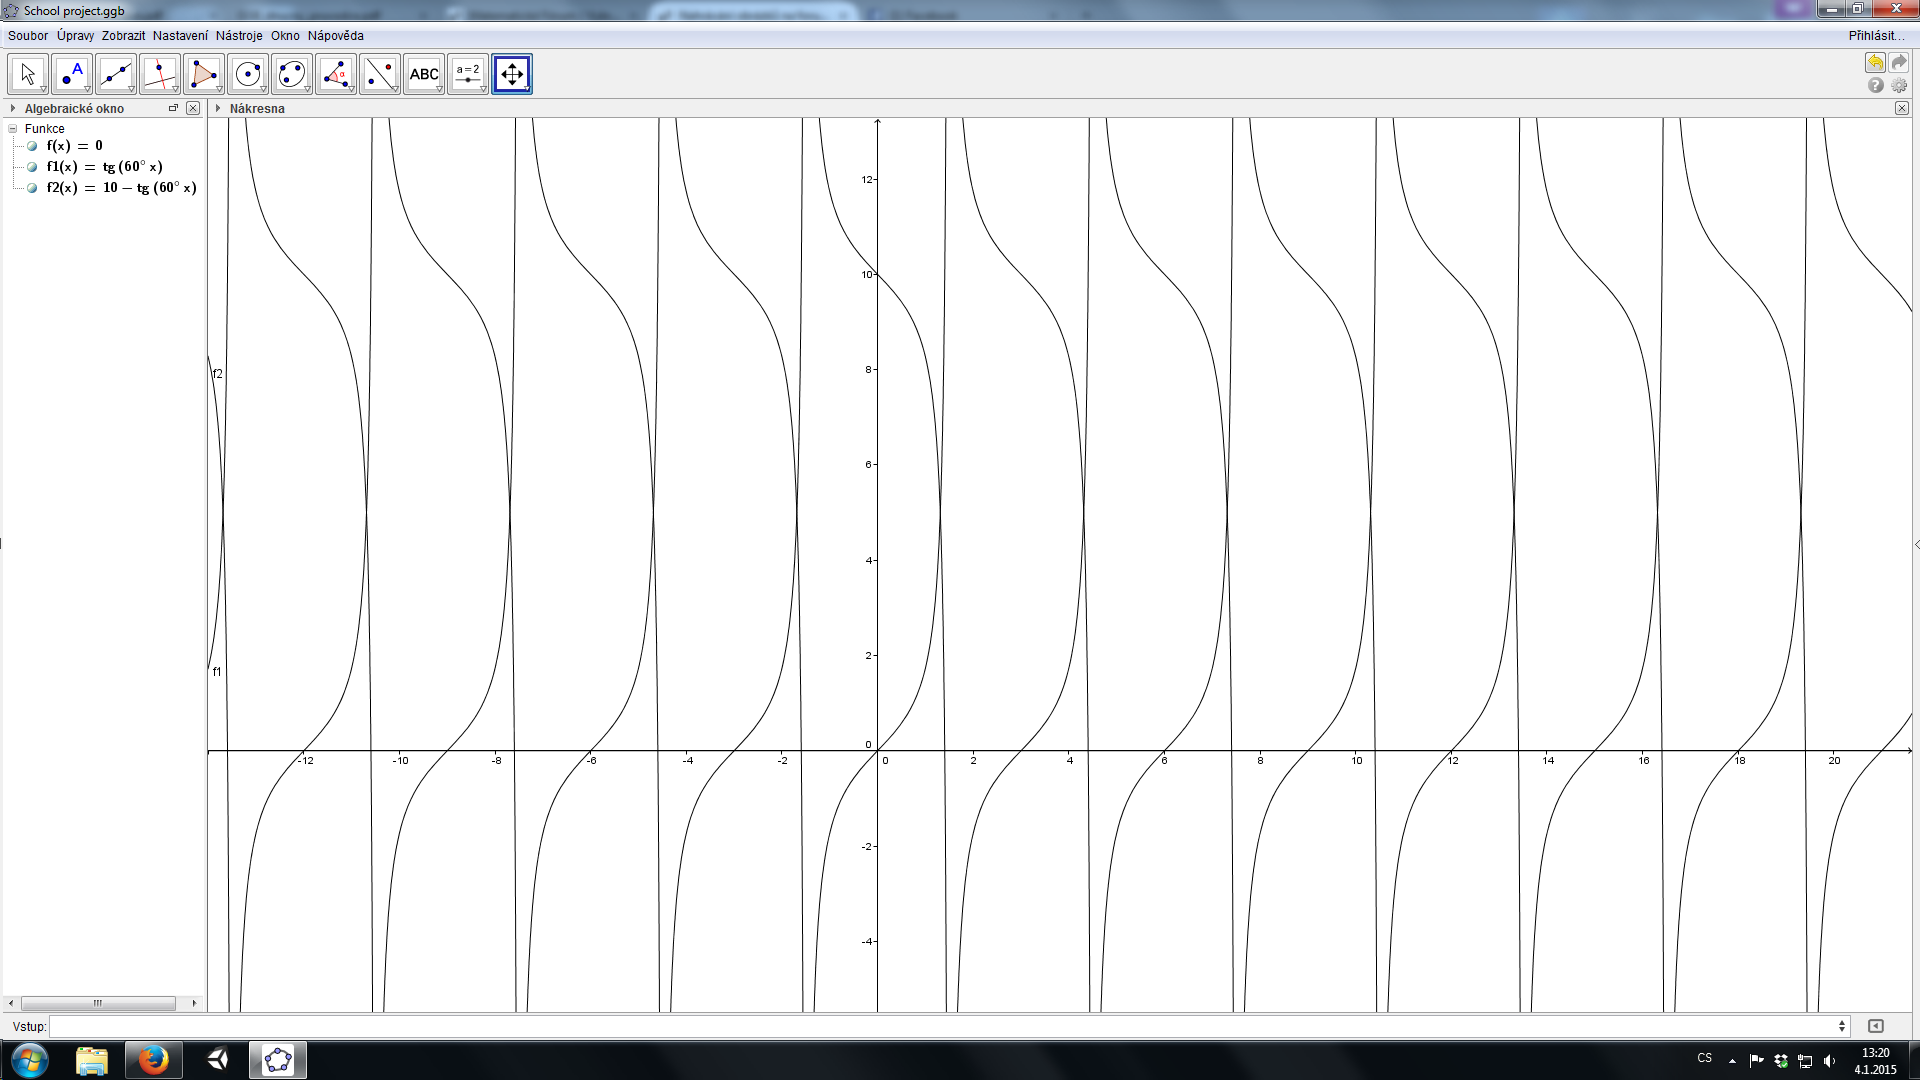The width and height of the screenshot is (1920, 1080).
Task: Expand the right-side panel handle
Action: tap(1916, 545)
